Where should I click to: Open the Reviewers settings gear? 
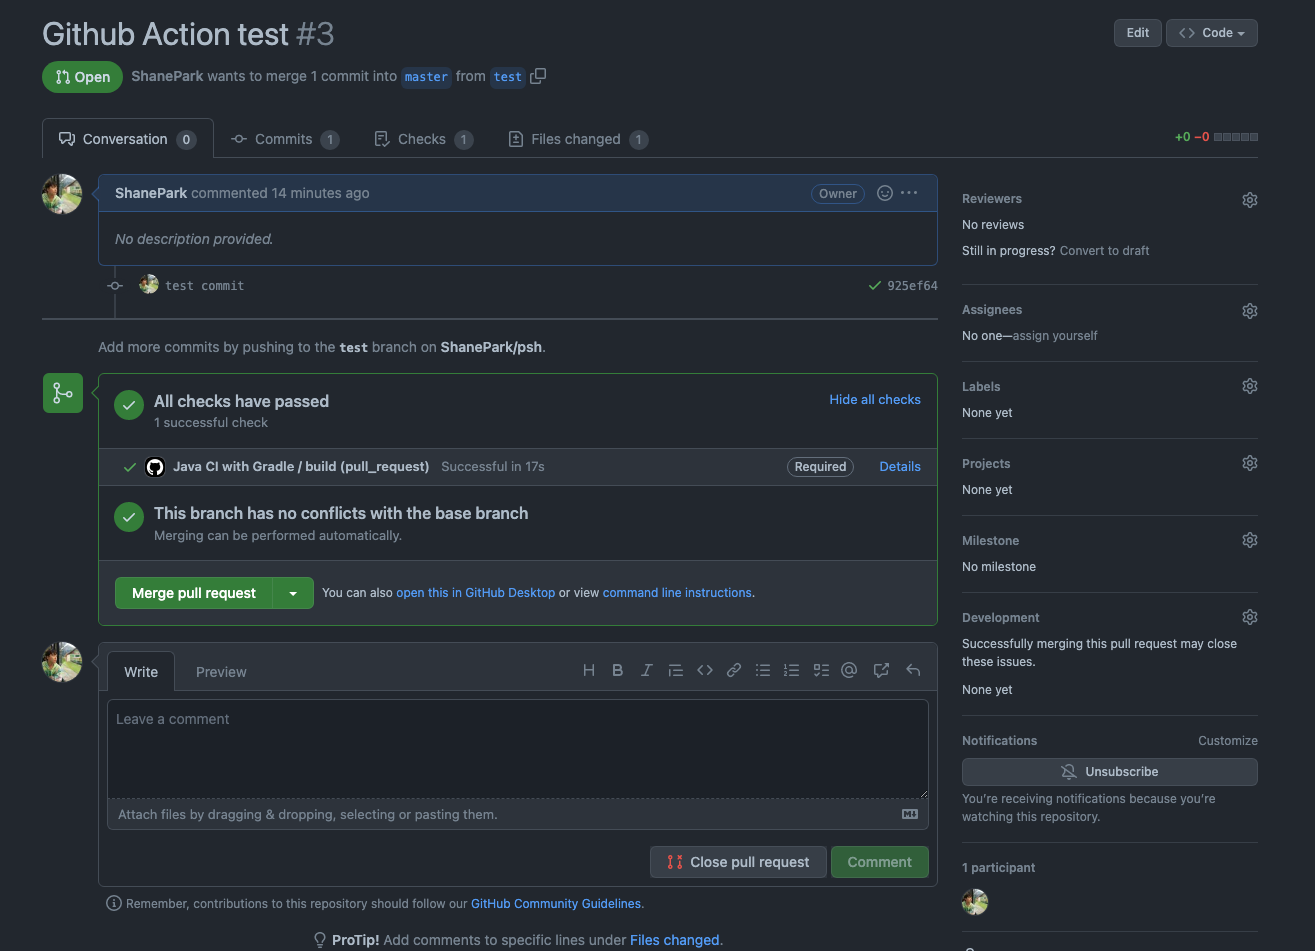pyautogui.click(x=1249, y=200)
